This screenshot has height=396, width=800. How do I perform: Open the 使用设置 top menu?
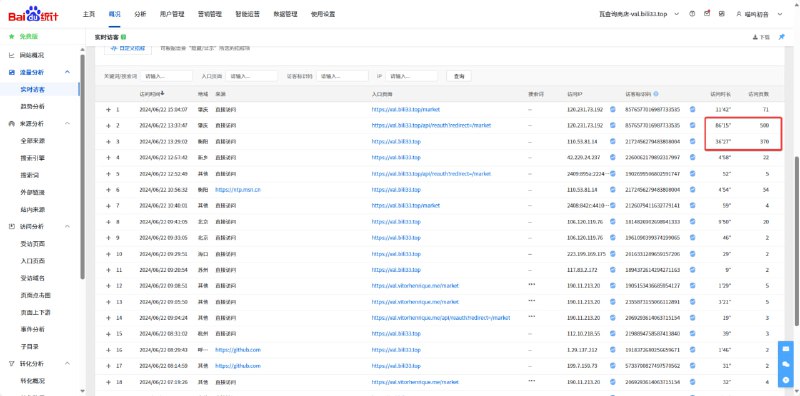[x=323, y=14]
